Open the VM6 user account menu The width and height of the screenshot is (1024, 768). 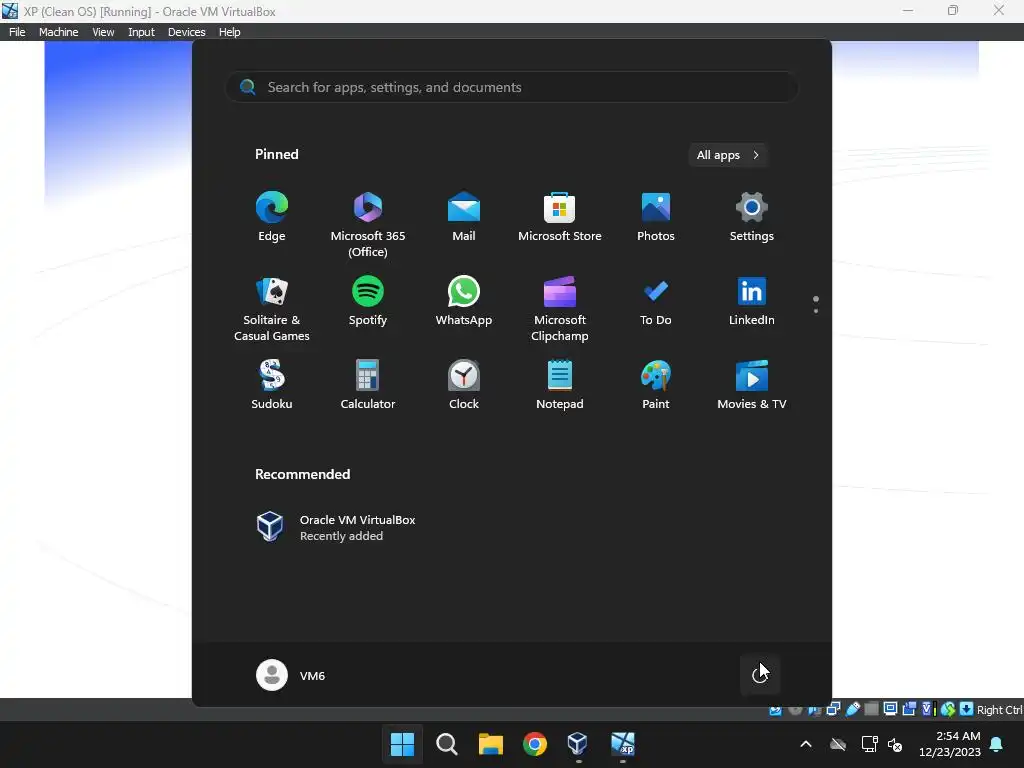(291, 675)
